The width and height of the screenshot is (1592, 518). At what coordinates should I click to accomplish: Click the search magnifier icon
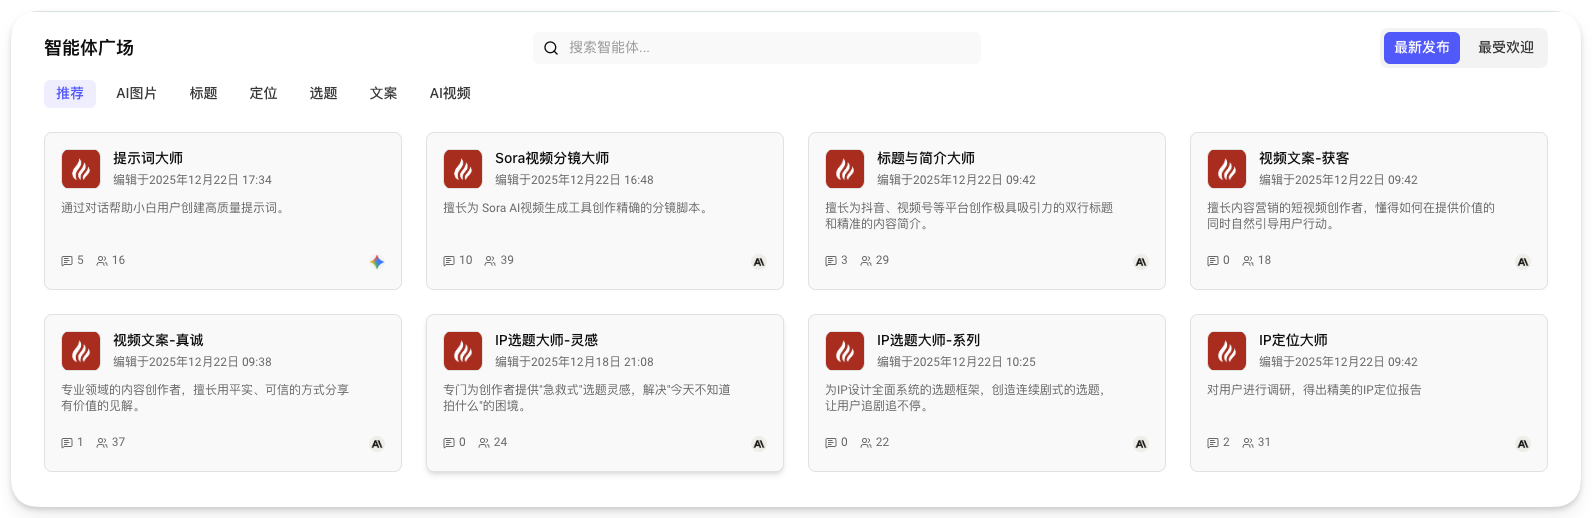[551, 48]
